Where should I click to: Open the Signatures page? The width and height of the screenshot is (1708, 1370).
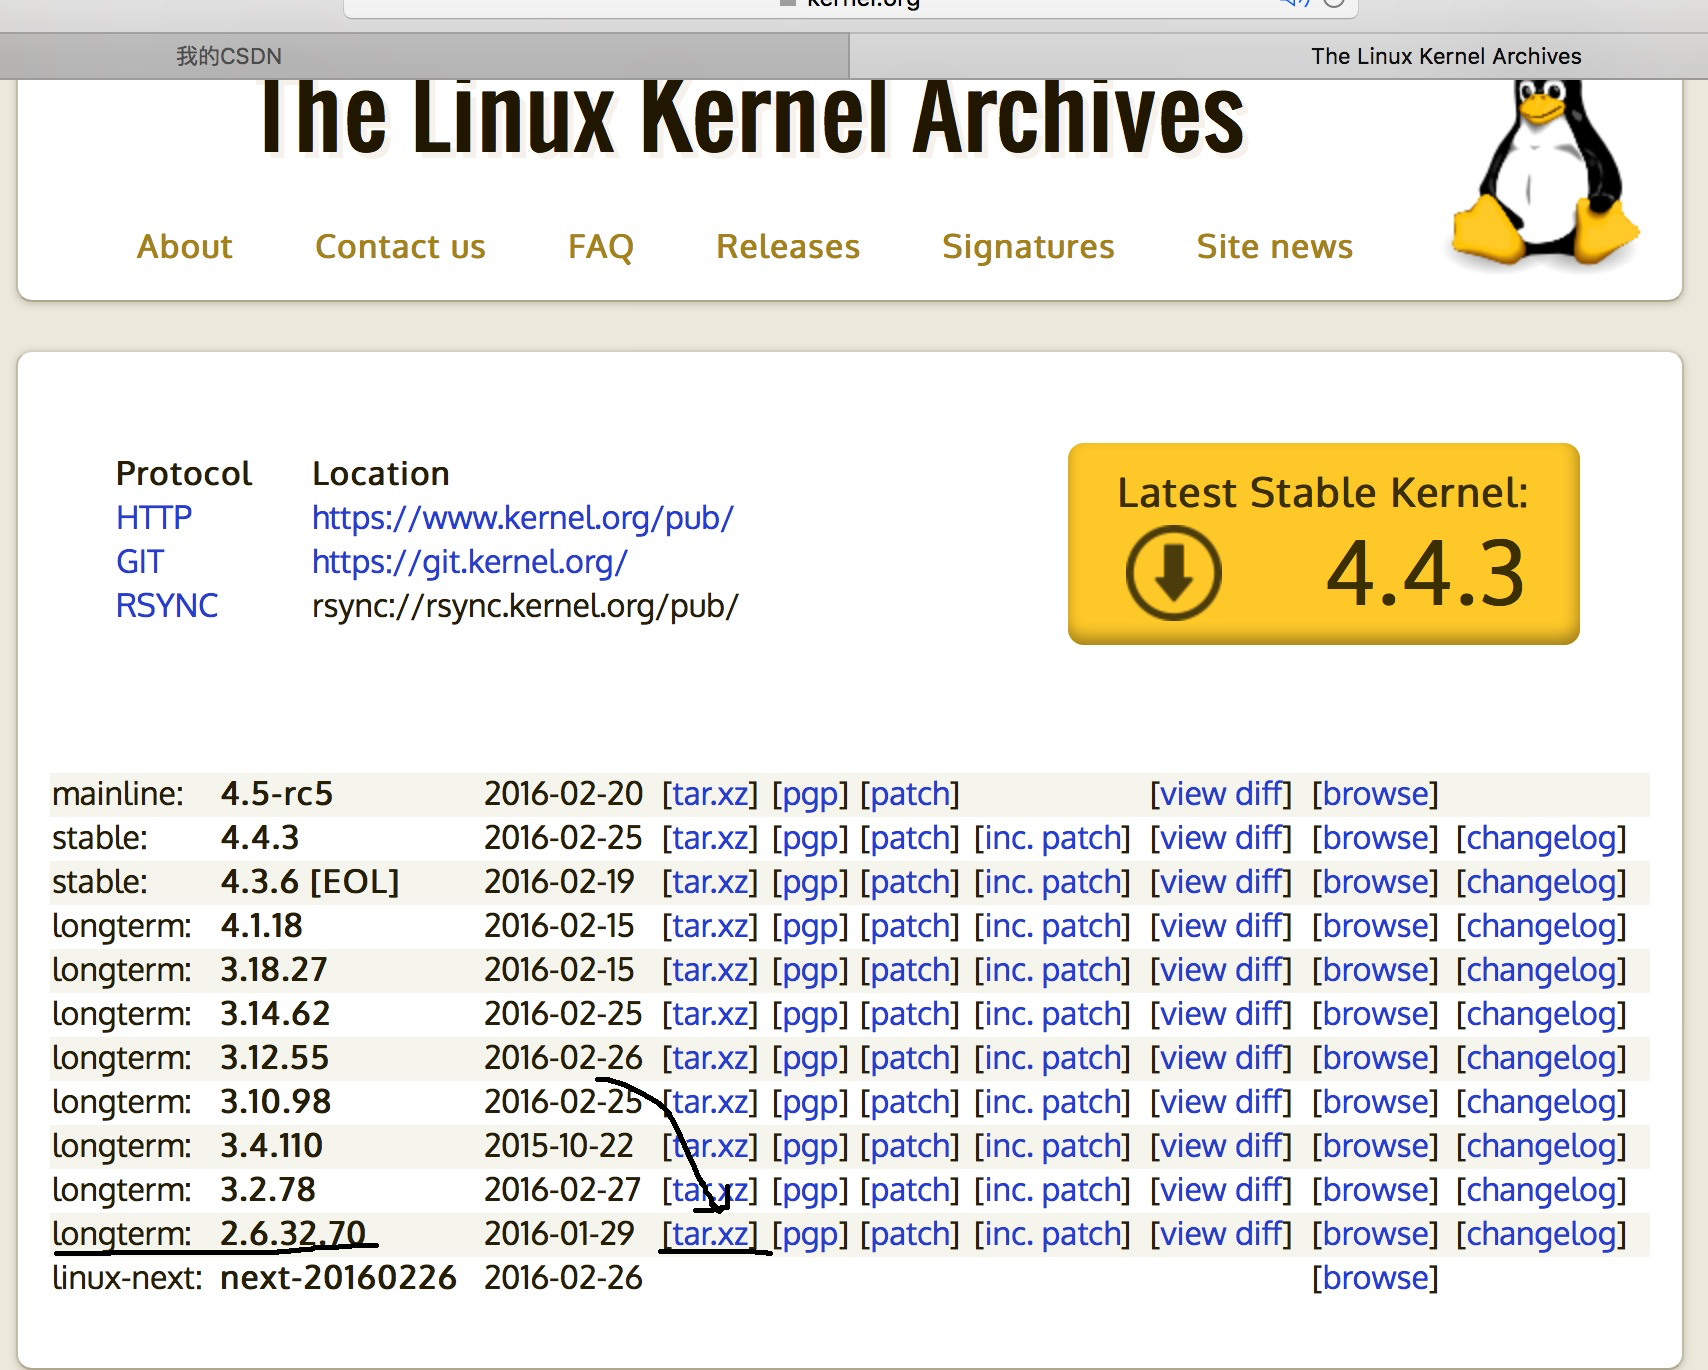(x=1028, y=246)
